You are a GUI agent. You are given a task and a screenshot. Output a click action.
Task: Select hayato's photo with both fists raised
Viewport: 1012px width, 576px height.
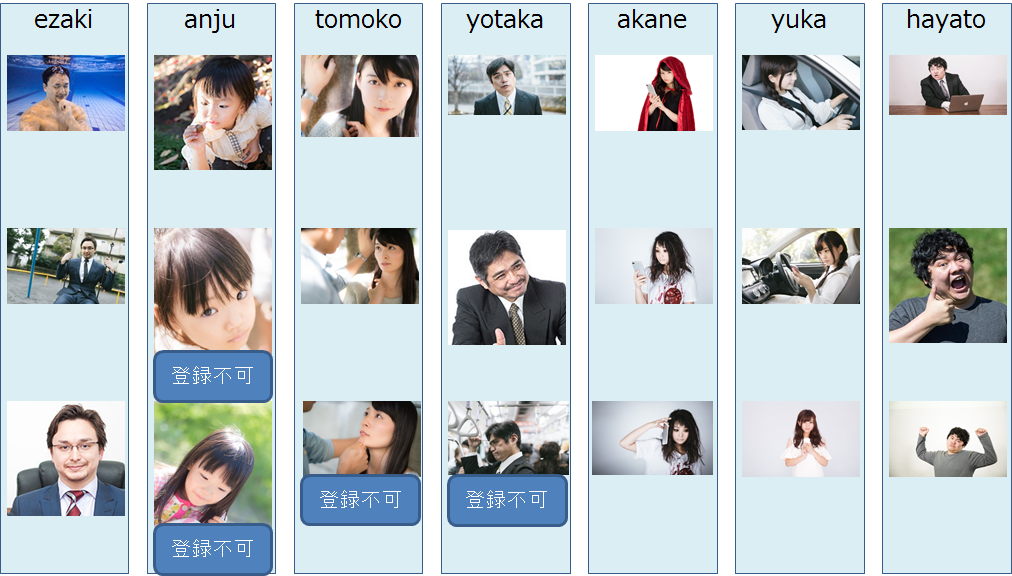[948, 439]
